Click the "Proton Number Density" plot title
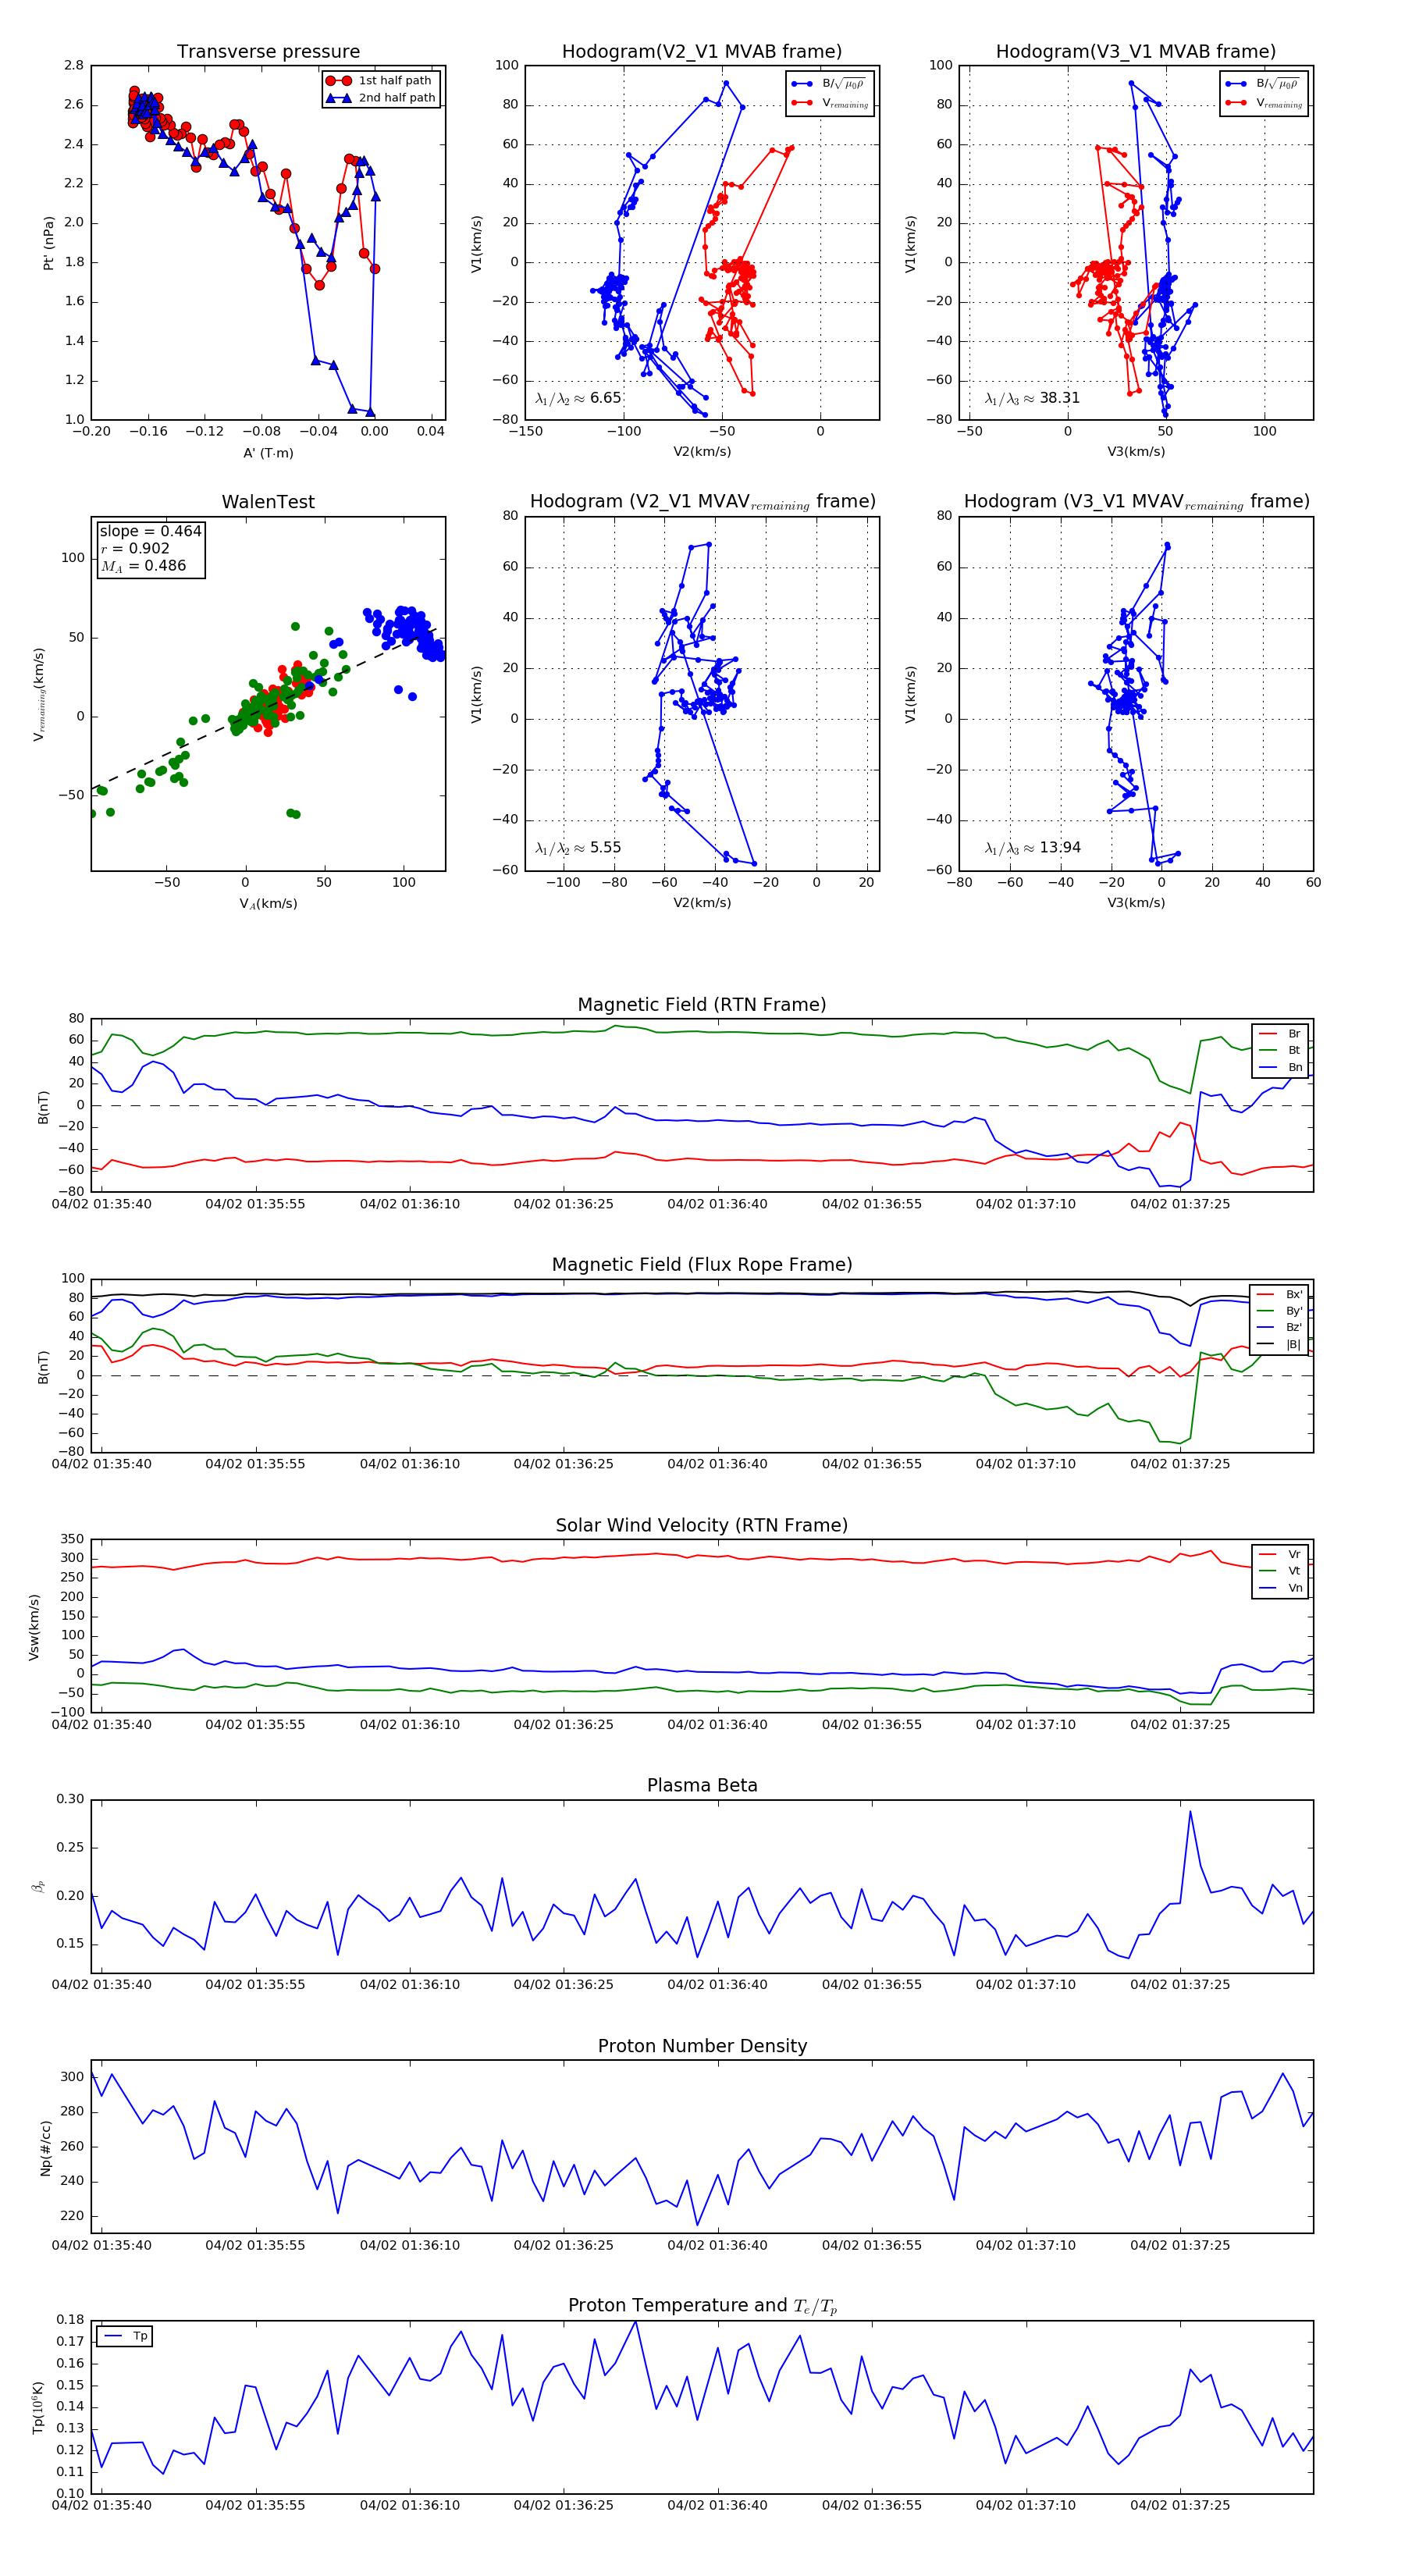 pyautogui.click(x=702, y=2046)
